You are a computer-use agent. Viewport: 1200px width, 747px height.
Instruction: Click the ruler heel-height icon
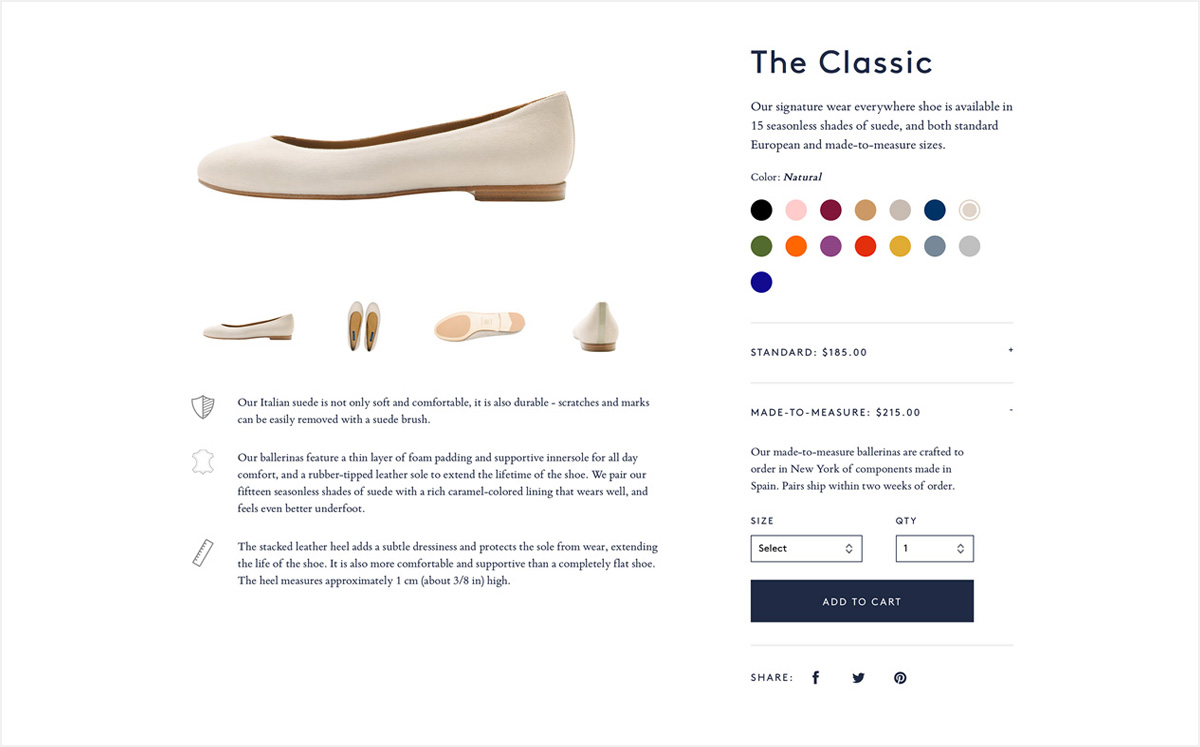tap(203, 553)
